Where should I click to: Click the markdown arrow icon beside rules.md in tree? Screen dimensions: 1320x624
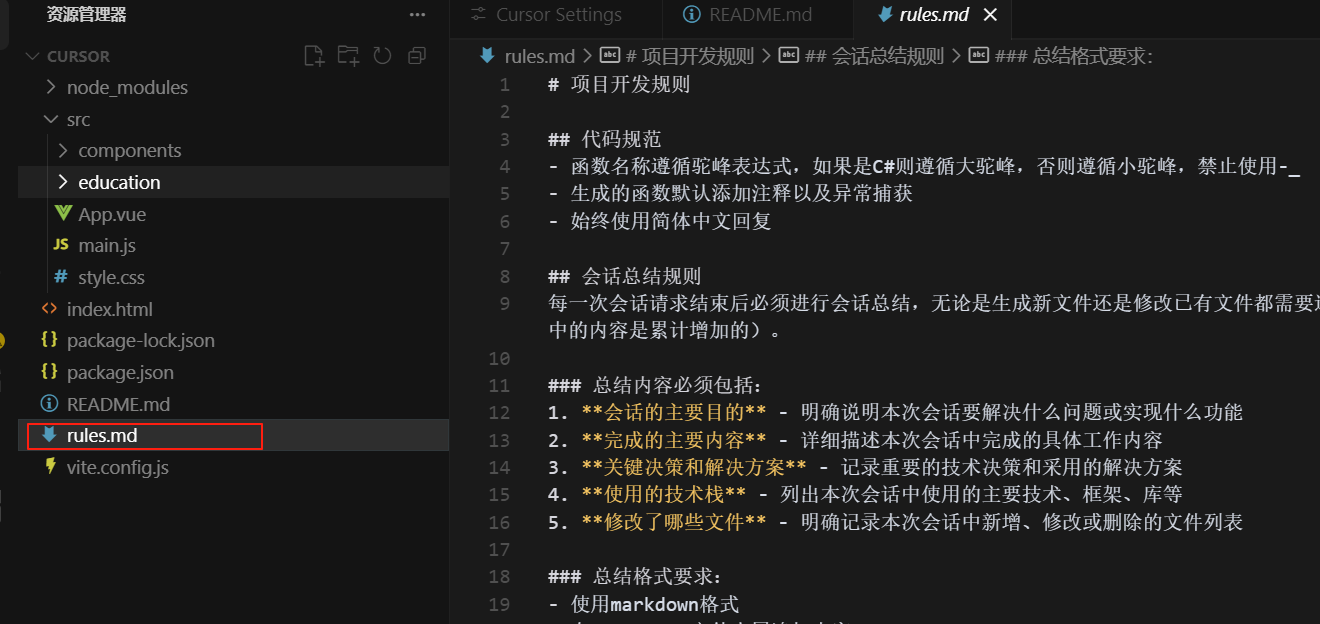49,435
